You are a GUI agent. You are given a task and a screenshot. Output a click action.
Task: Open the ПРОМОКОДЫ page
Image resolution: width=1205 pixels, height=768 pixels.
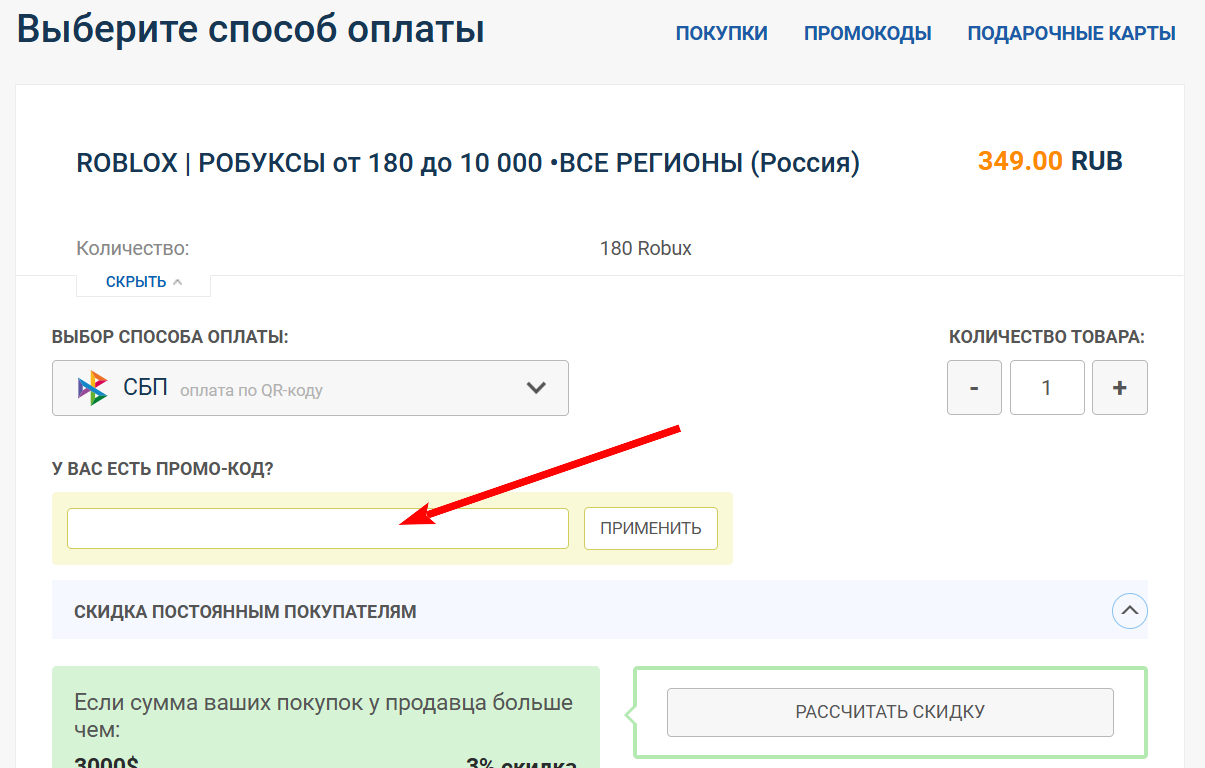click(867, 32)
